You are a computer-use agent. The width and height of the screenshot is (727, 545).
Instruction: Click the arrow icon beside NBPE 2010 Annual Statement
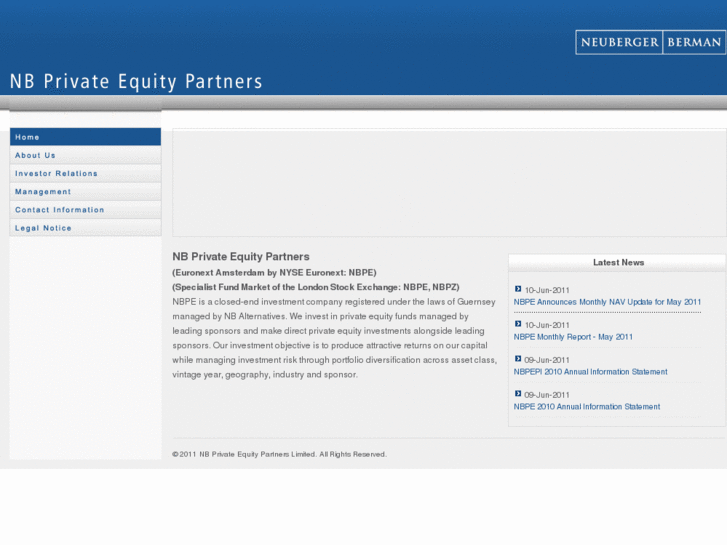pyautogui.click(x=518, y=393)
